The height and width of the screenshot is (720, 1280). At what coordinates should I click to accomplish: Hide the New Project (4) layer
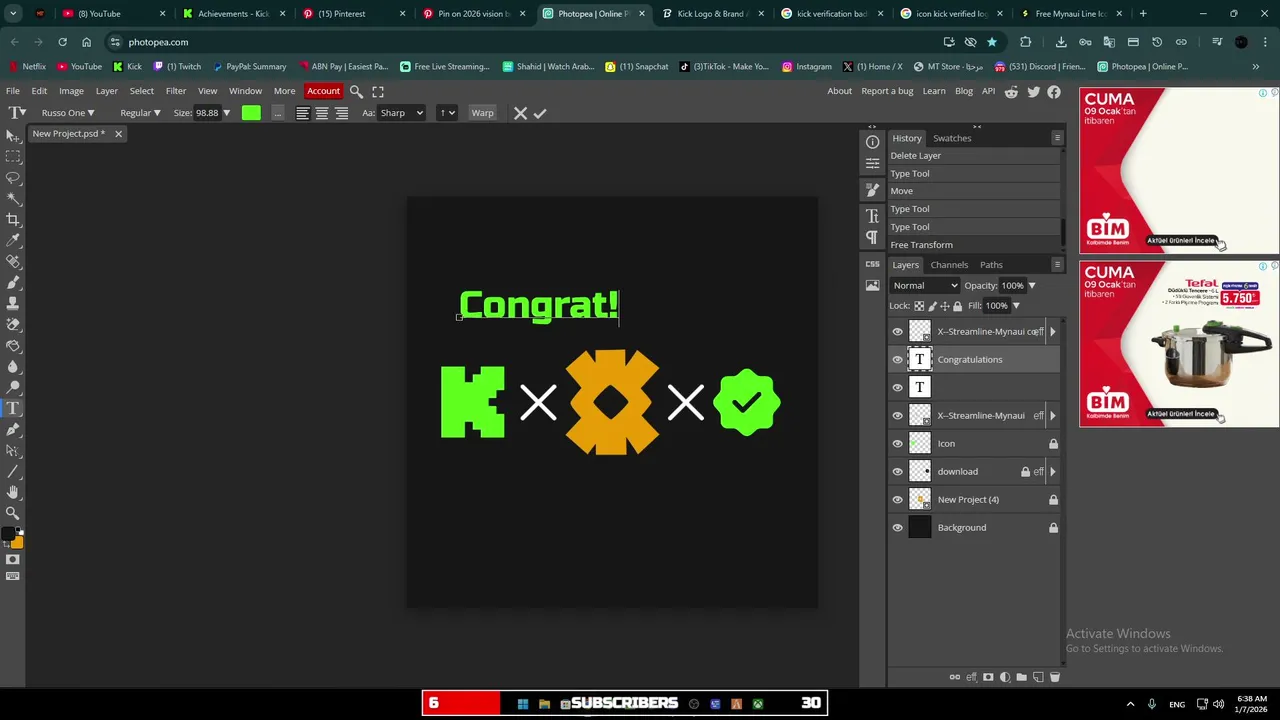(897, 499)
